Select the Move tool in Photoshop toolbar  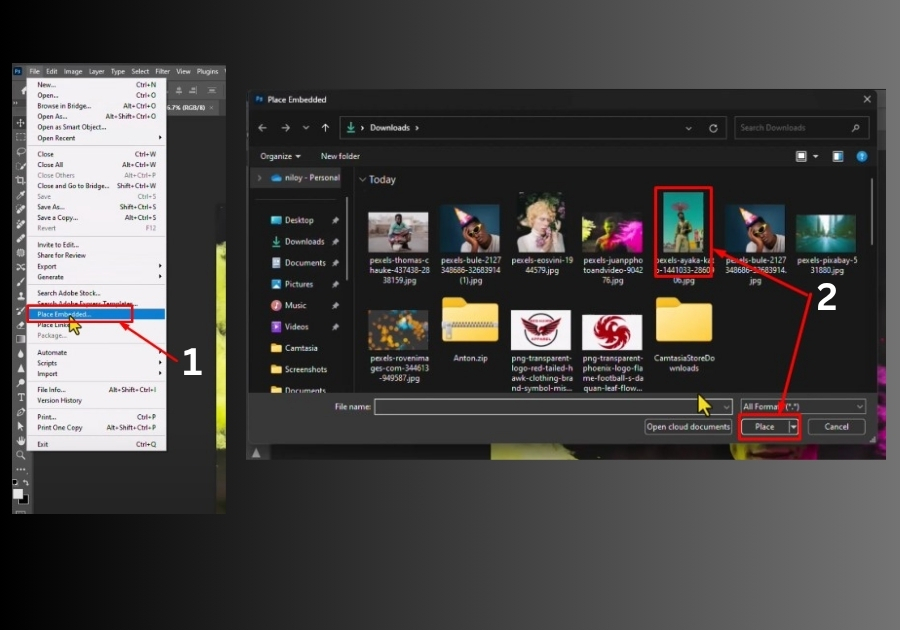21,123
